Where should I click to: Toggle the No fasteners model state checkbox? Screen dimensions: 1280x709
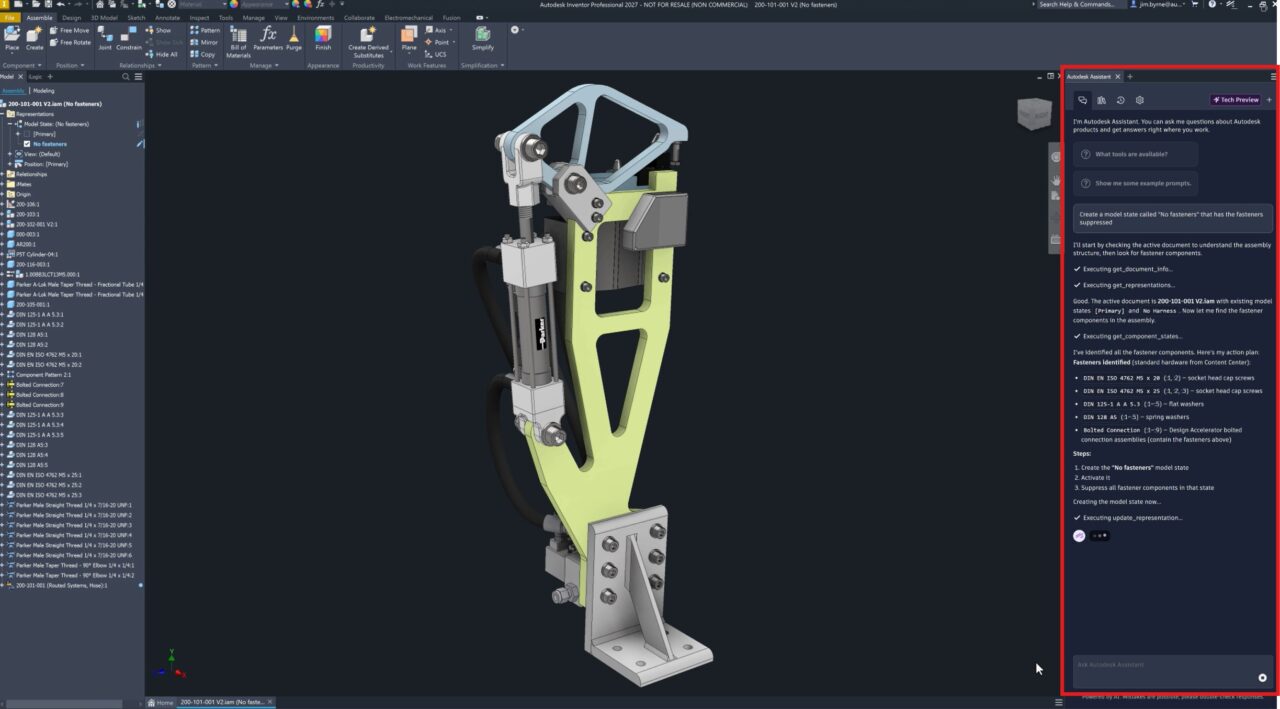coord(27,144)
